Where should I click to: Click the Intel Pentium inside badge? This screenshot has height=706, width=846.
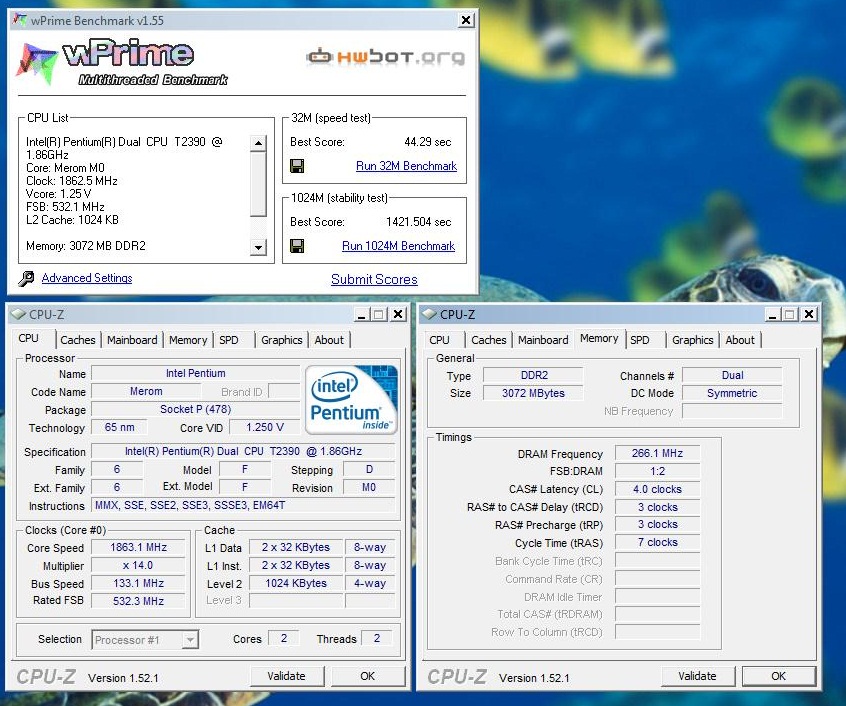coord(351,400)
